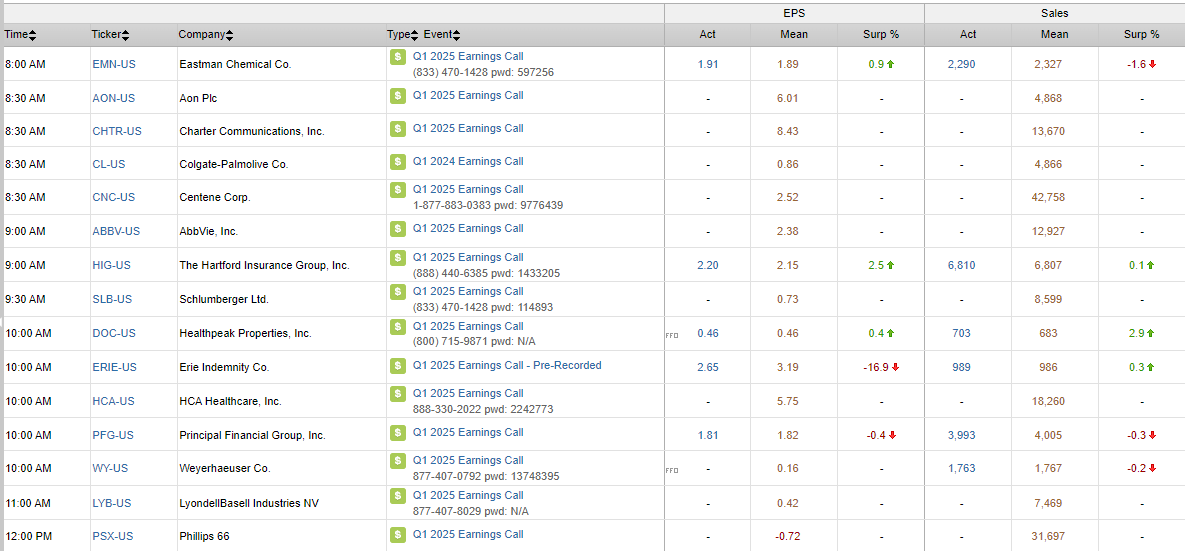The height and width of the screenshot is (551, 1185).
Task: Click the green earnings icon for Aon Plc
Action: tap(398, 96)
